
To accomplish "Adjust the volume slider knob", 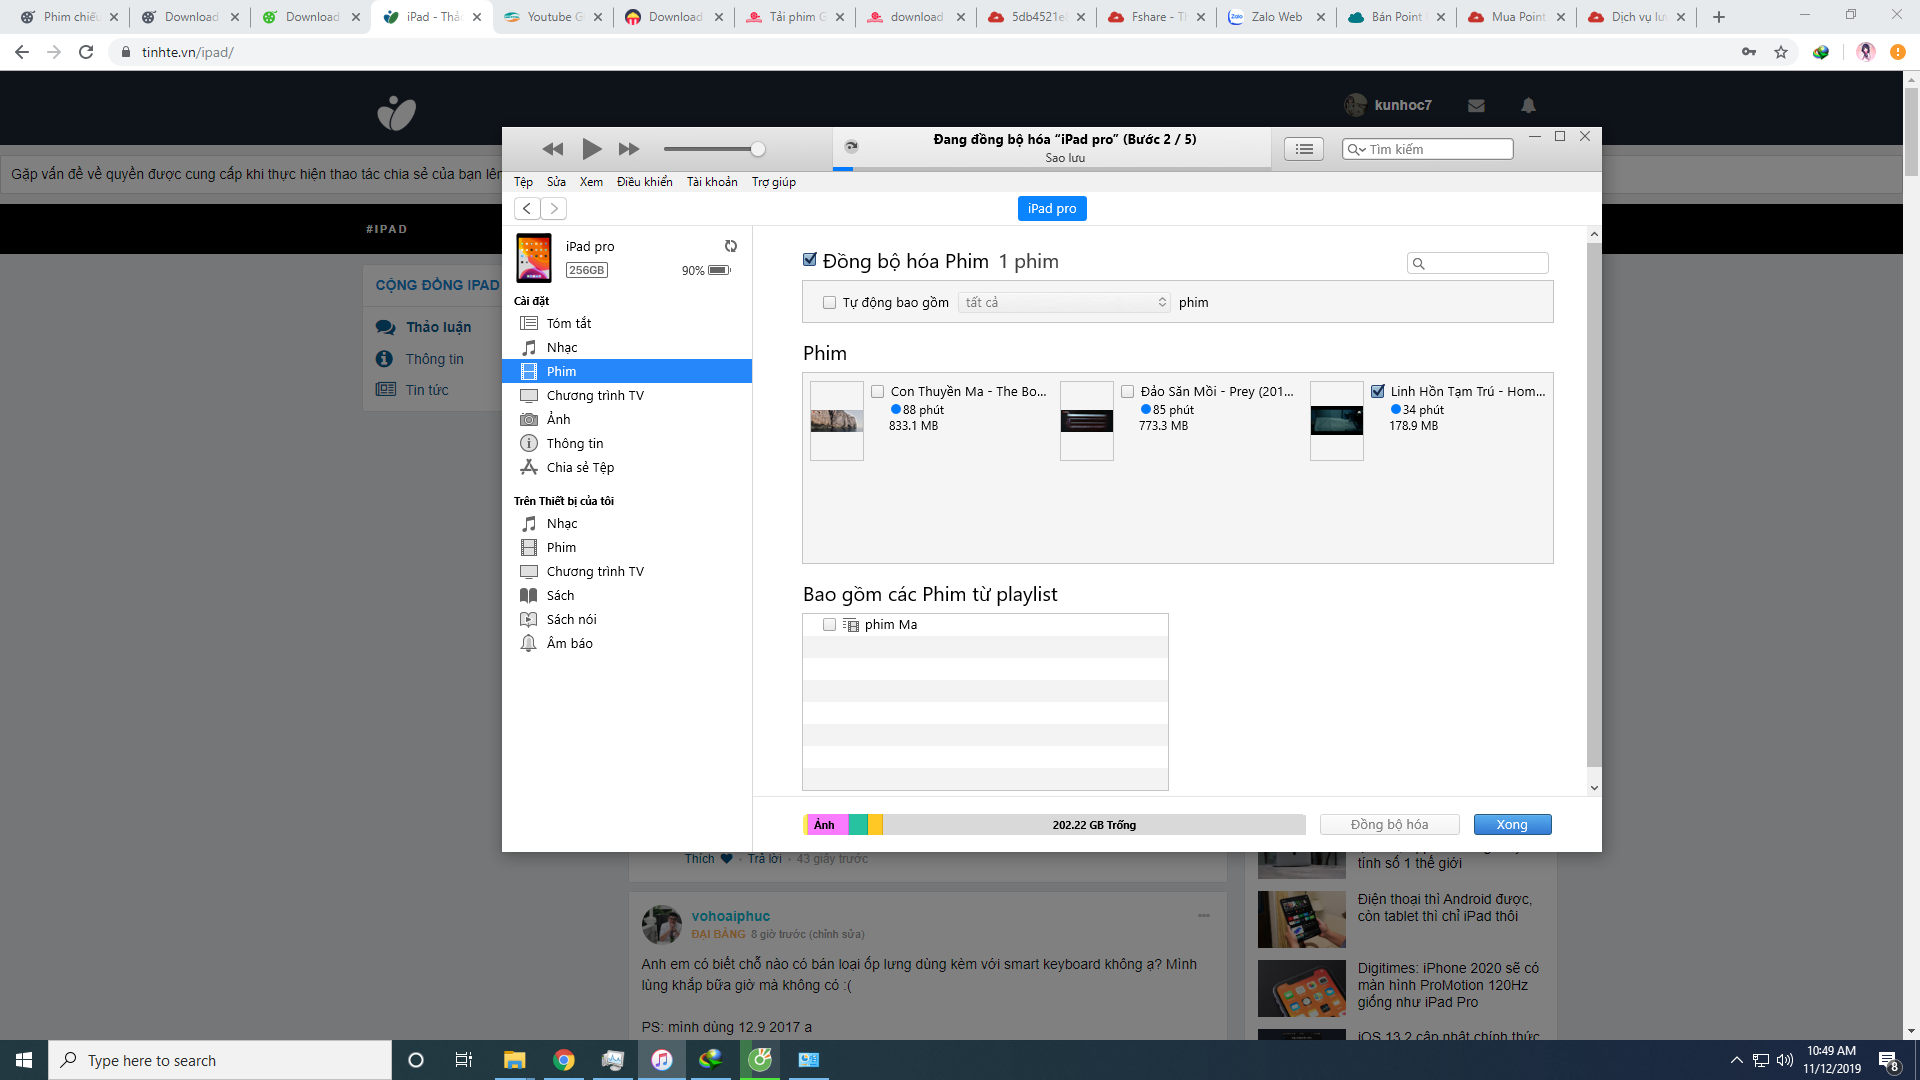I will (758, 149).
